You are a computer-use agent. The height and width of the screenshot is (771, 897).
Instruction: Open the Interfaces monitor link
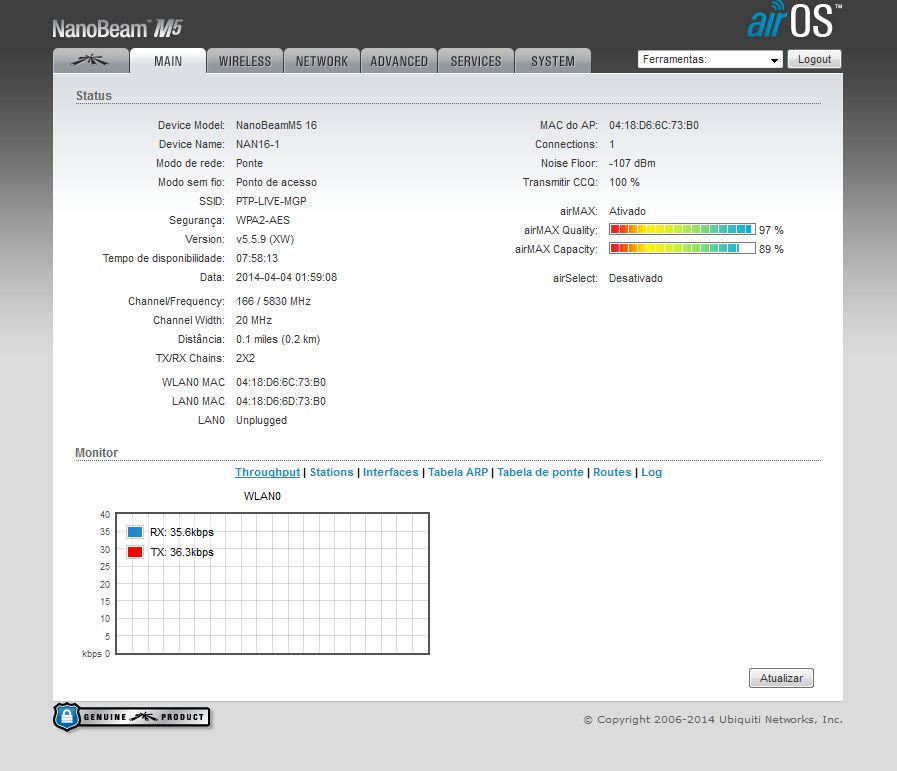click(391, 472)
